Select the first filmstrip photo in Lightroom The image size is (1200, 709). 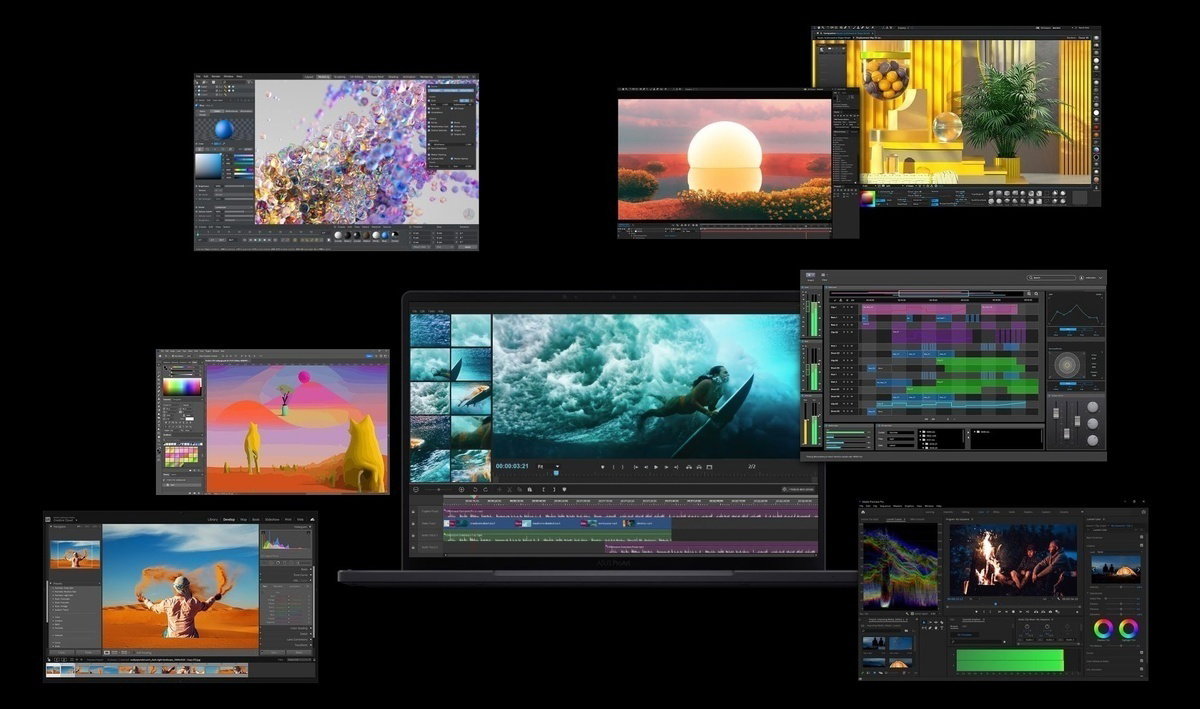point(53,669)
